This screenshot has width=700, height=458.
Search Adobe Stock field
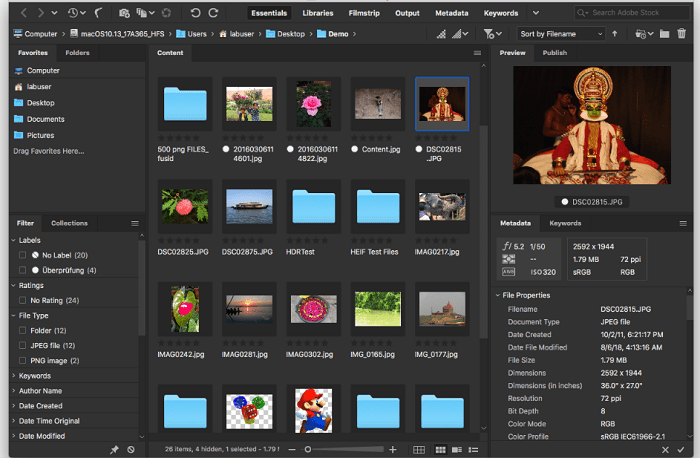click(632, 13)
